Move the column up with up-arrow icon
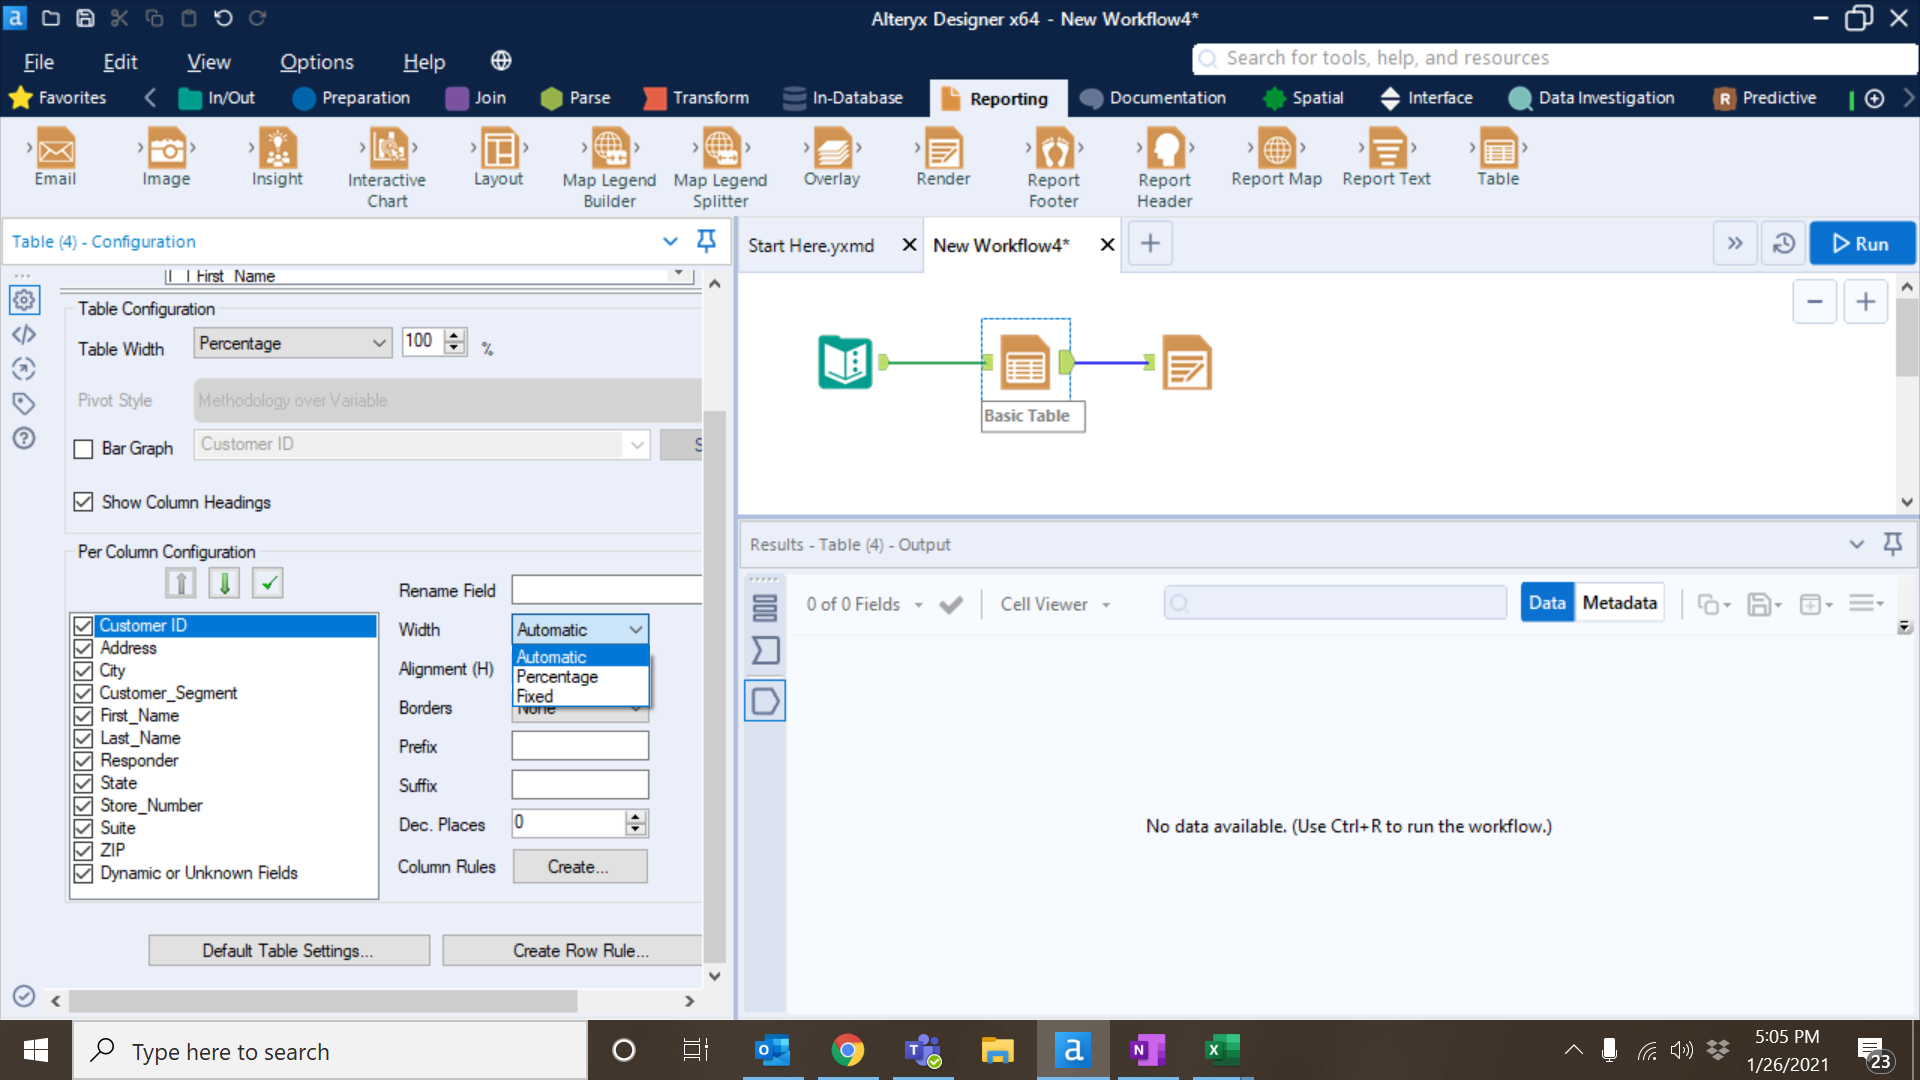This screenshot has height=1080, width=1920. [180, 583]
